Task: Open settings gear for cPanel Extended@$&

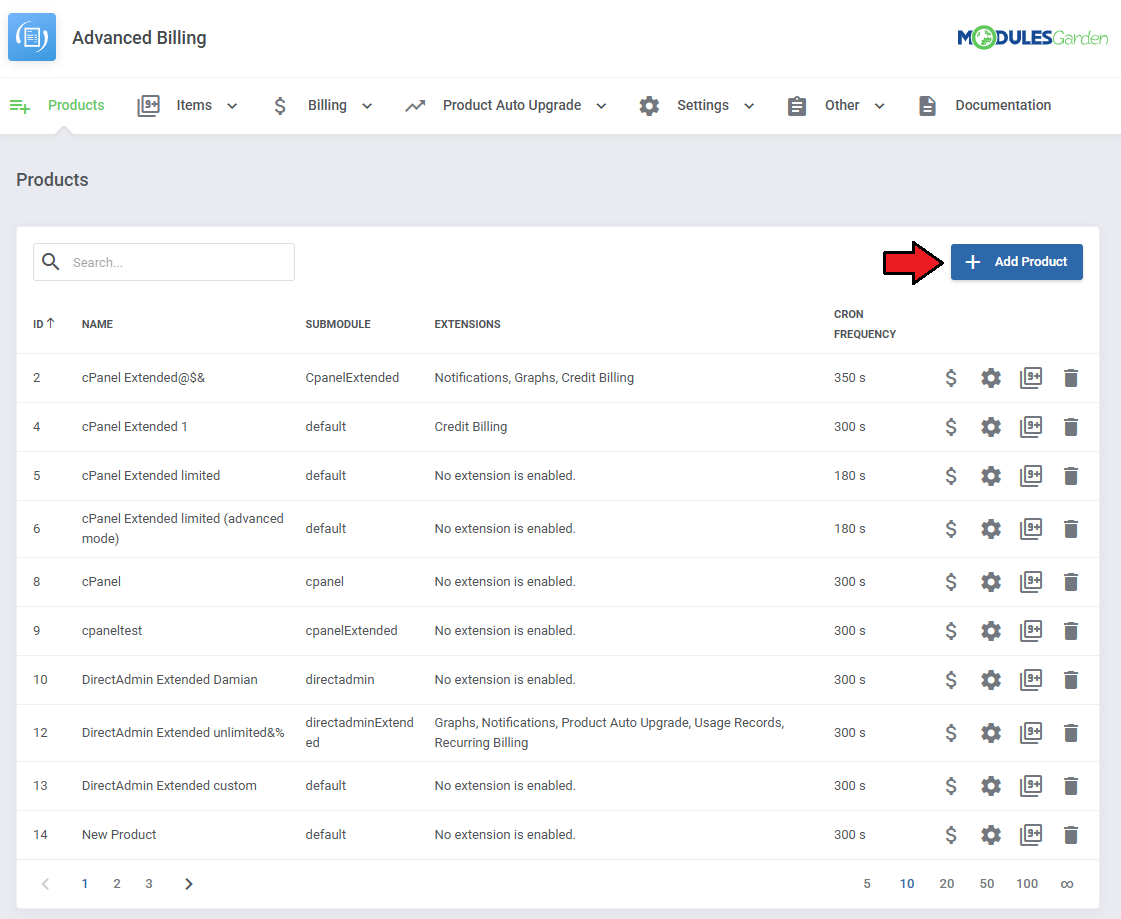Action: [x=990, y=378]
